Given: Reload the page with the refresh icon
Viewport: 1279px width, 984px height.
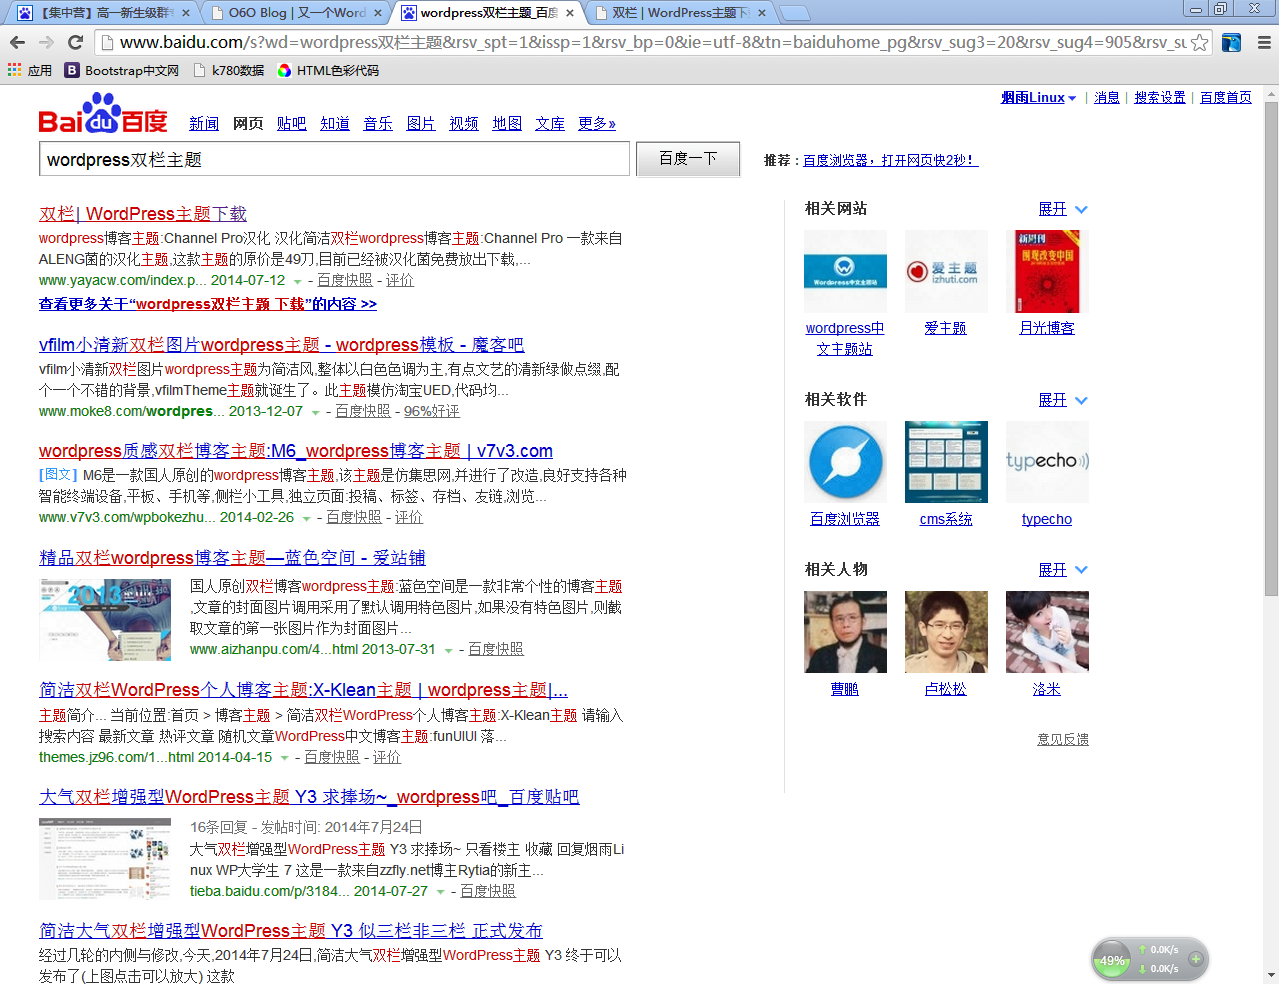Looking at the screenshot, I should click(75, 42).
